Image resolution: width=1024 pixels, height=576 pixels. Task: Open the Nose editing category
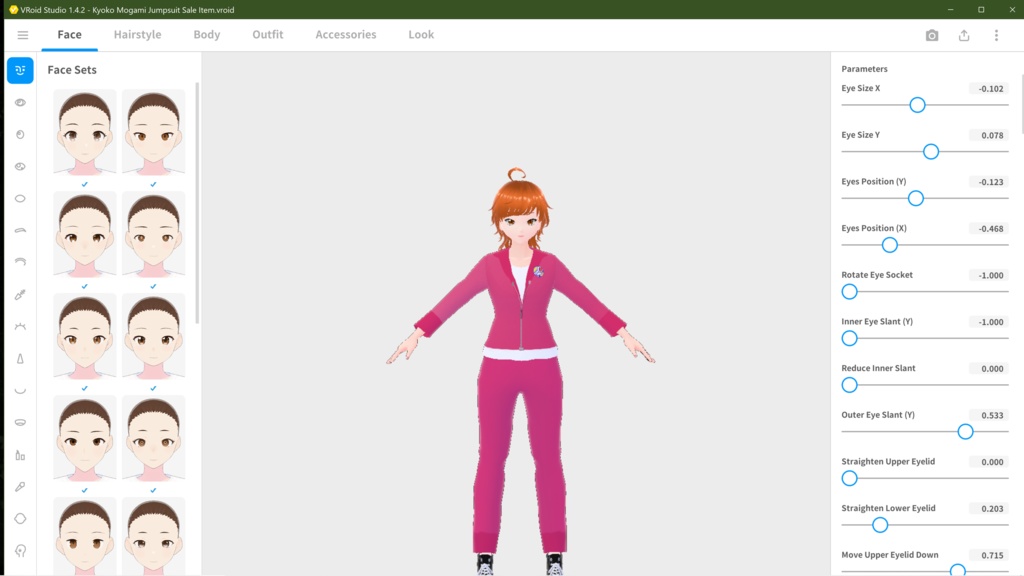20,358
